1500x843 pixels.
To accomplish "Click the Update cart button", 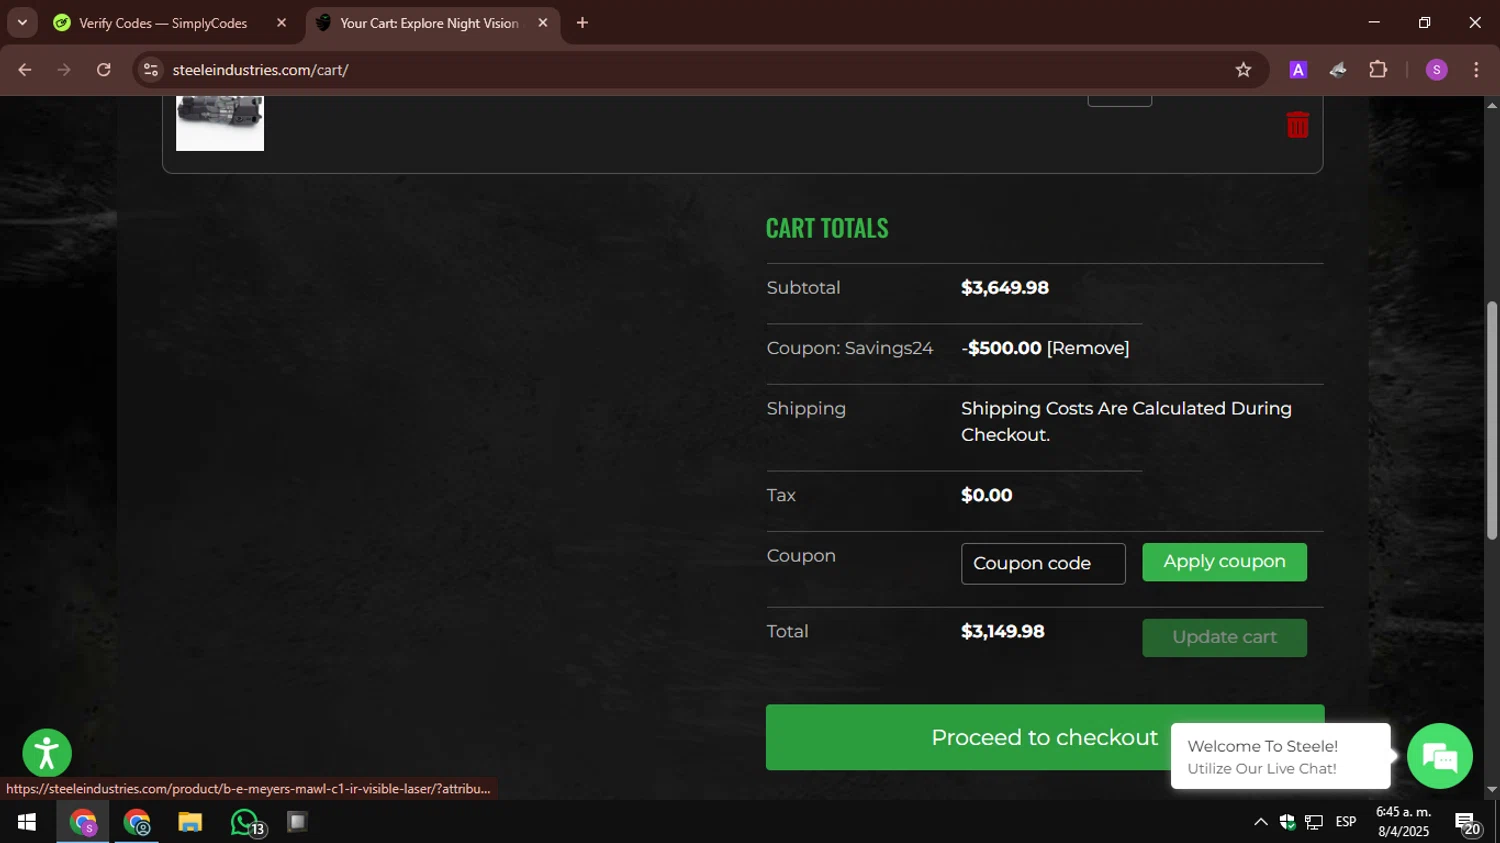I will pos(1224,637).
